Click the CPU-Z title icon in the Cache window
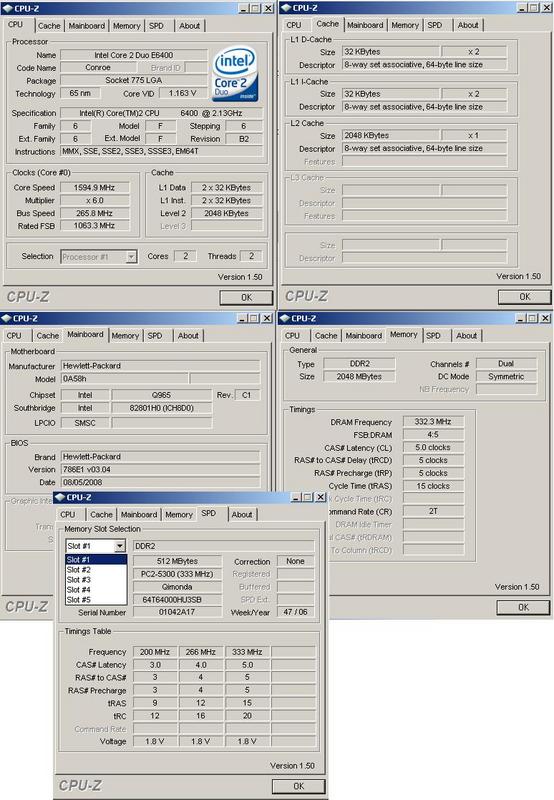Screen dimensions: 554x800 pos(286,8)
